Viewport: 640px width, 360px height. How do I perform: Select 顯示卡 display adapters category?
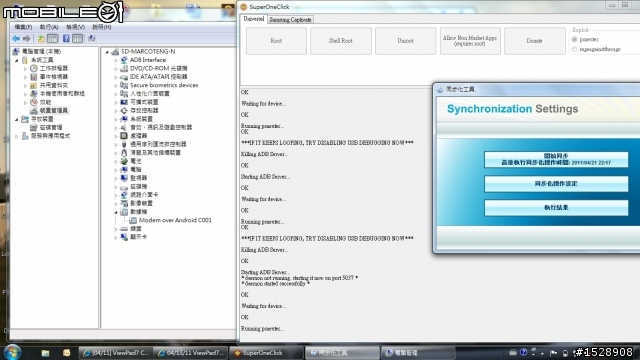tap(138, 237)
